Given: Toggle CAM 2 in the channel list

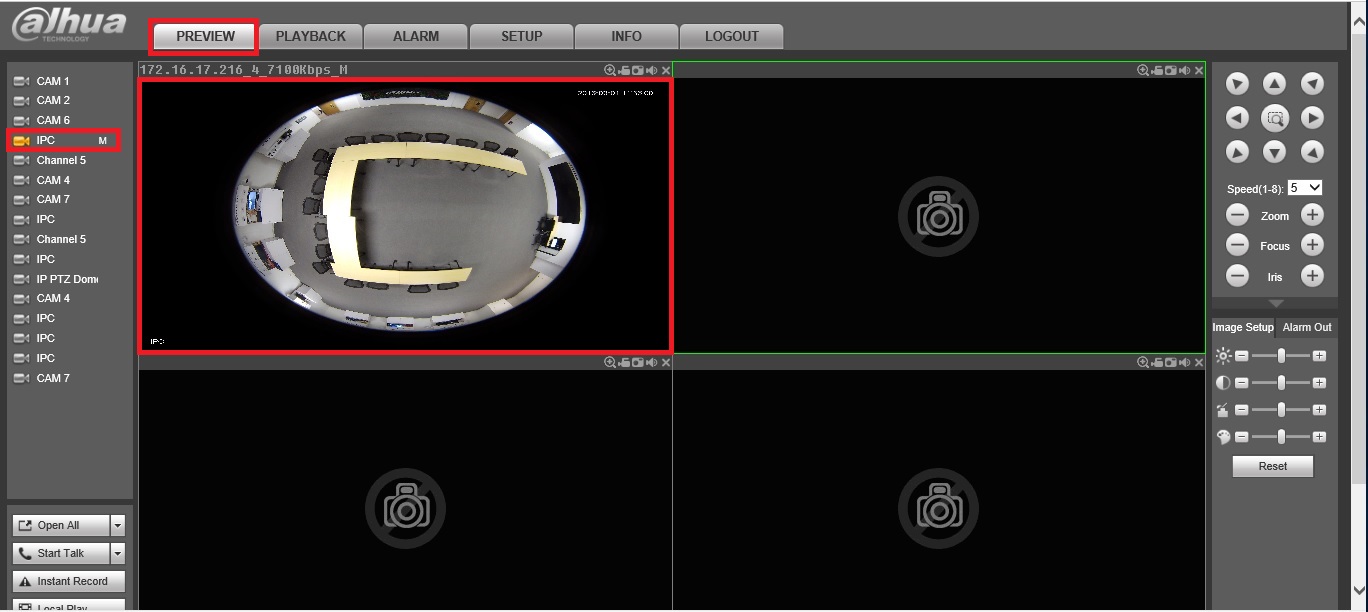Looking at the screenshot, I should 53,100.
